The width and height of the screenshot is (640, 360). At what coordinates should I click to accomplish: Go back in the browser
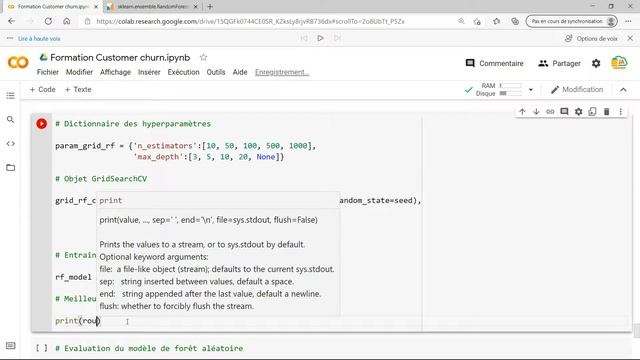coord(11,21)
